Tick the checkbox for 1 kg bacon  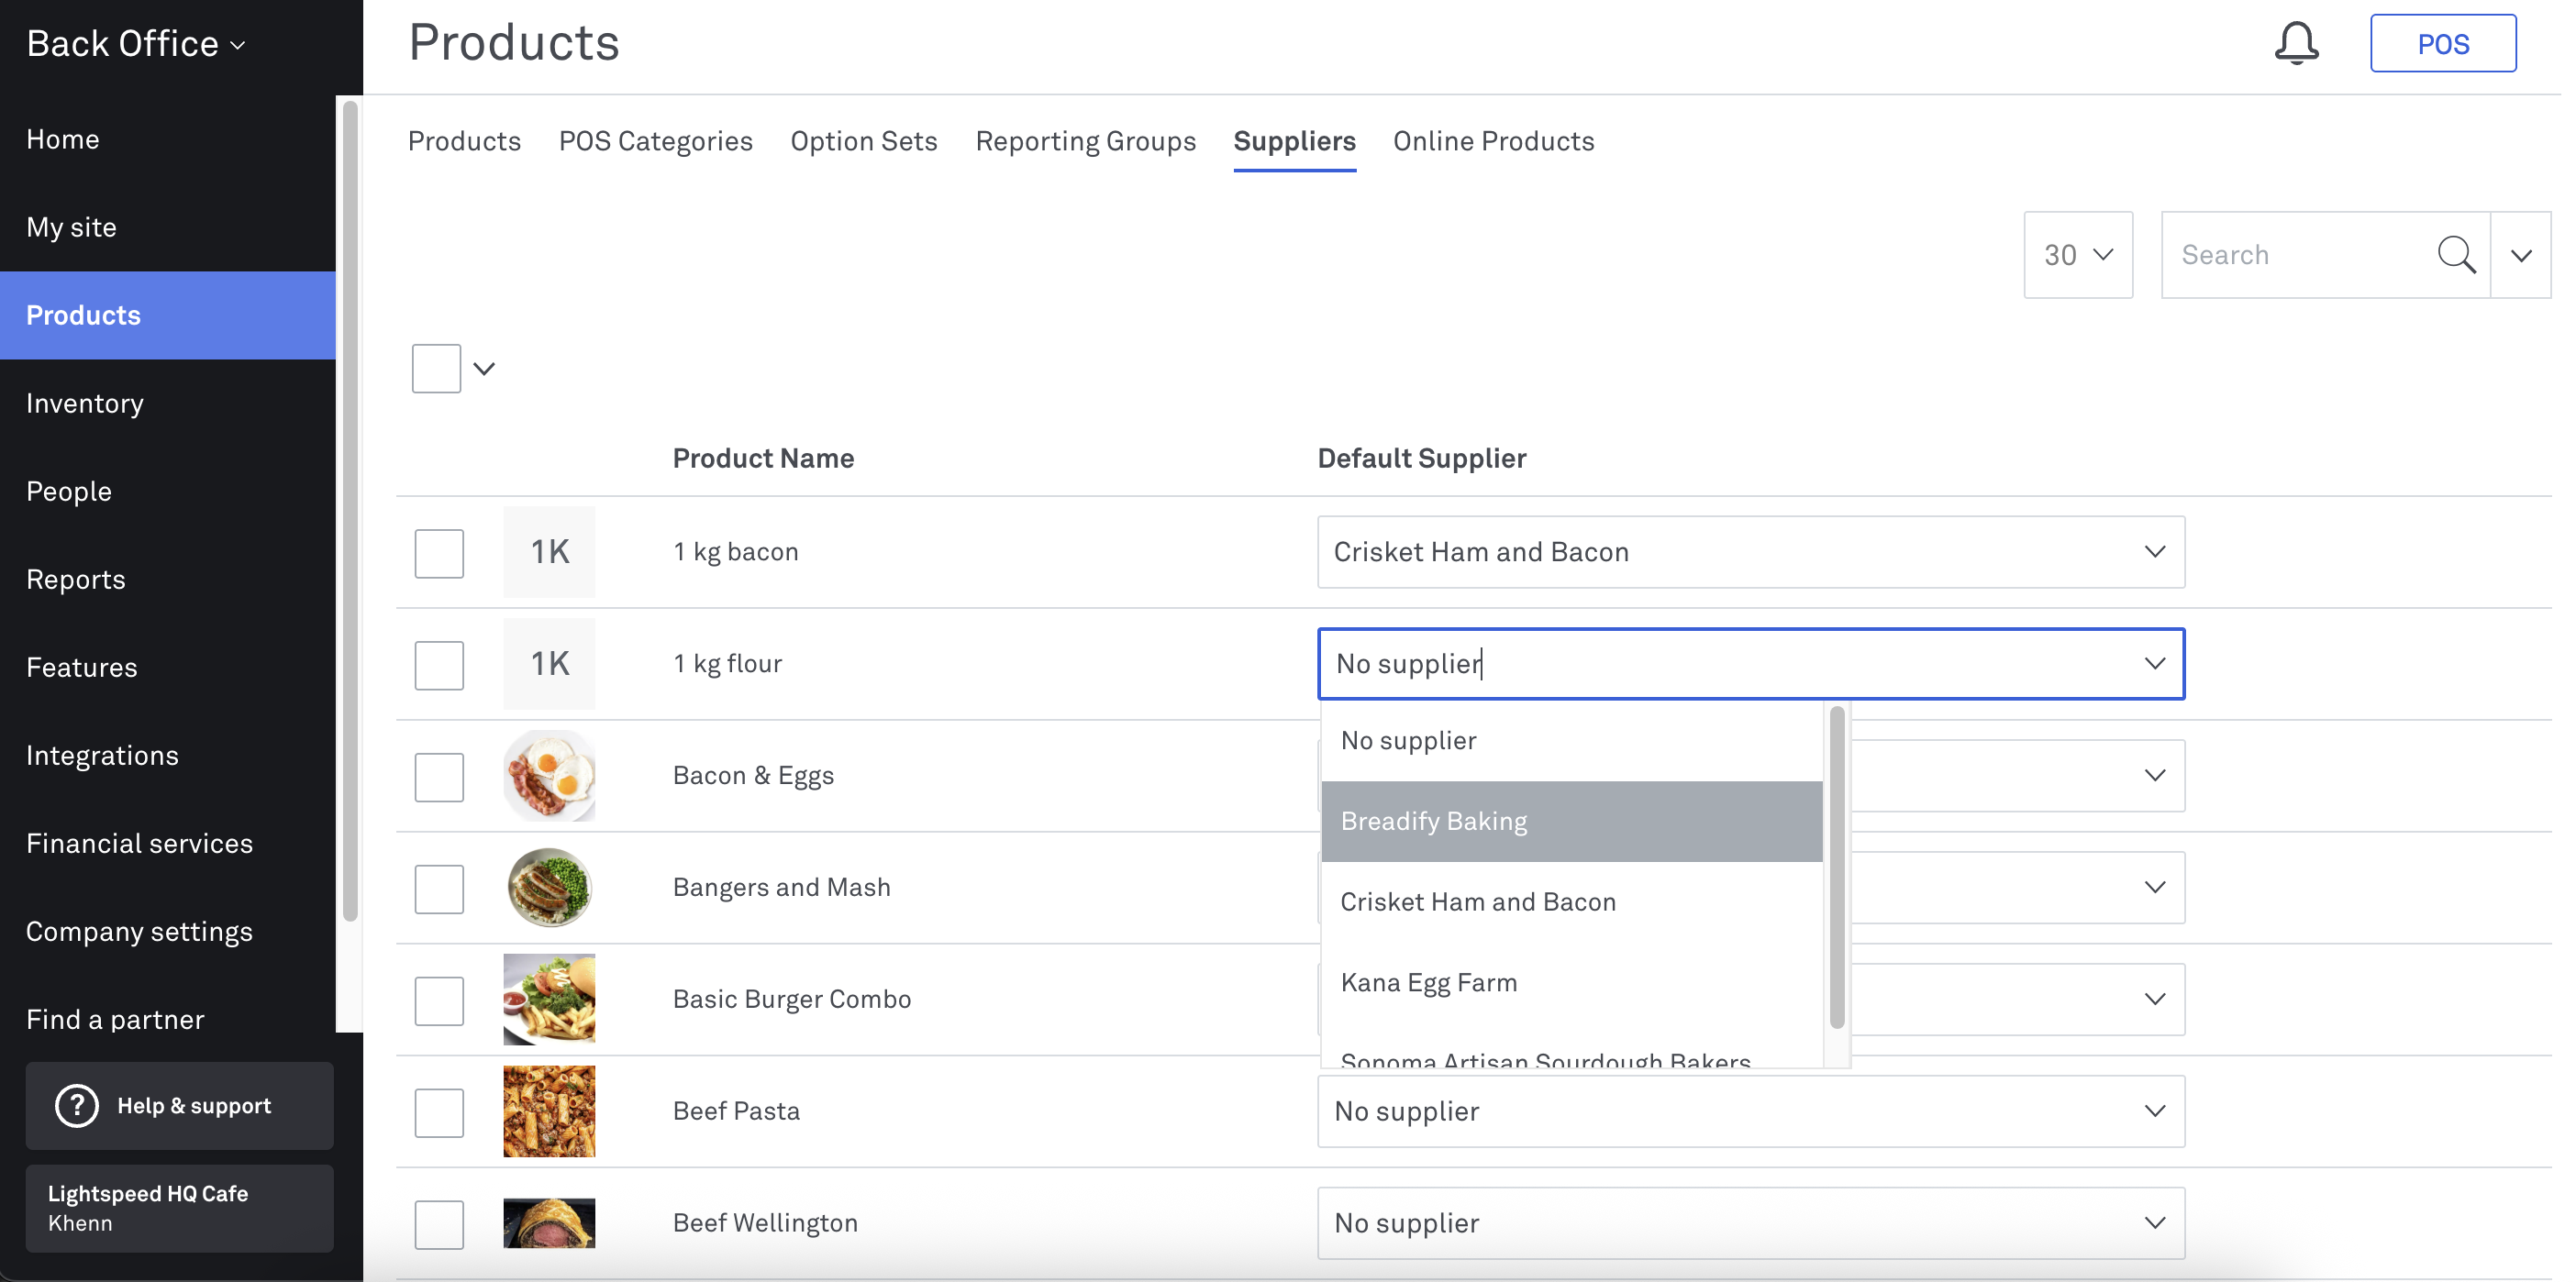tap(439, 553)
